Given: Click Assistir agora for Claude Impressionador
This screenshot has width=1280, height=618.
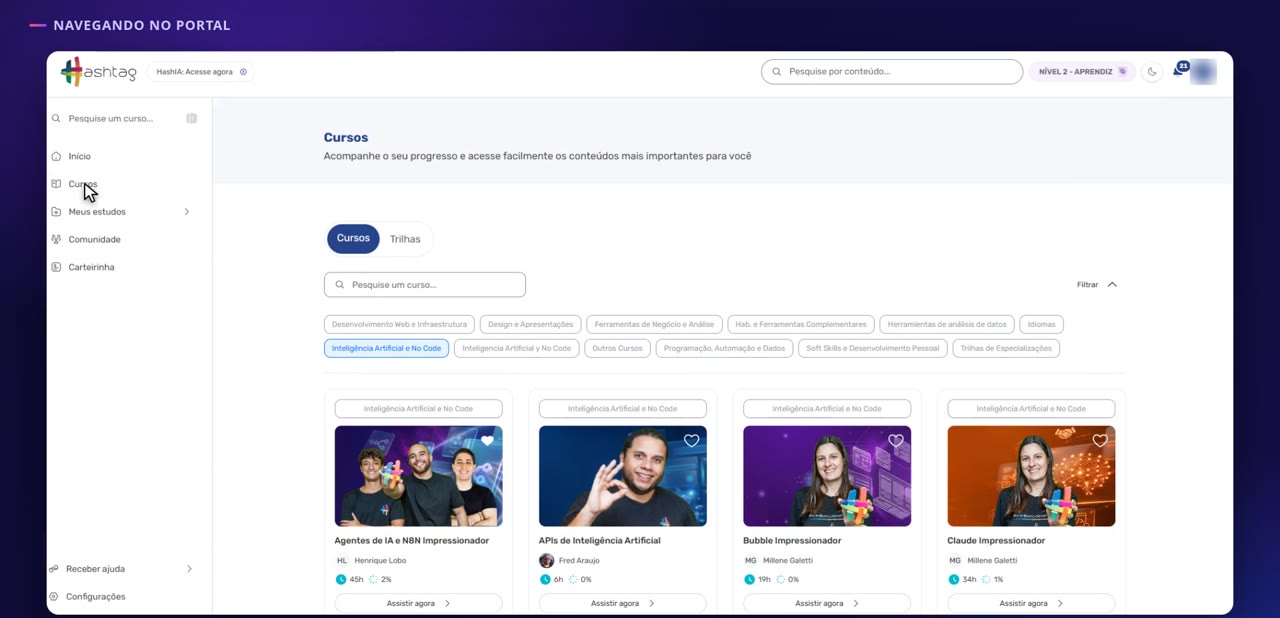Looking at the screenshot, I should tap(1031, 604).
